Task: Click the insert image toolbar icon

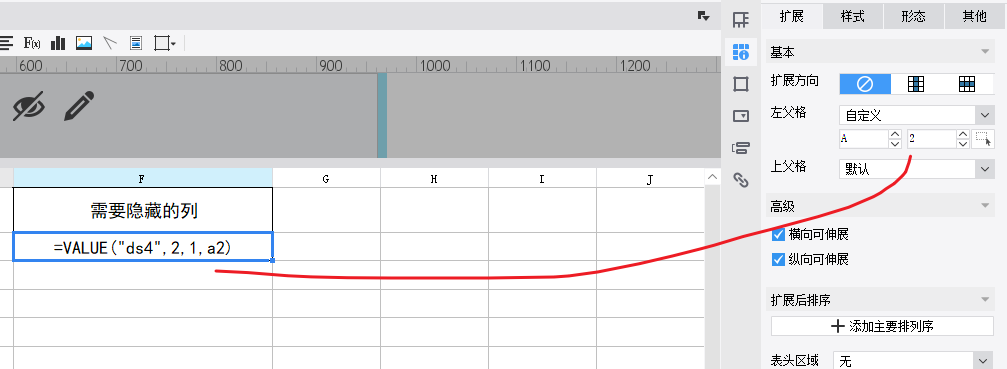Action: coord(84,44)
